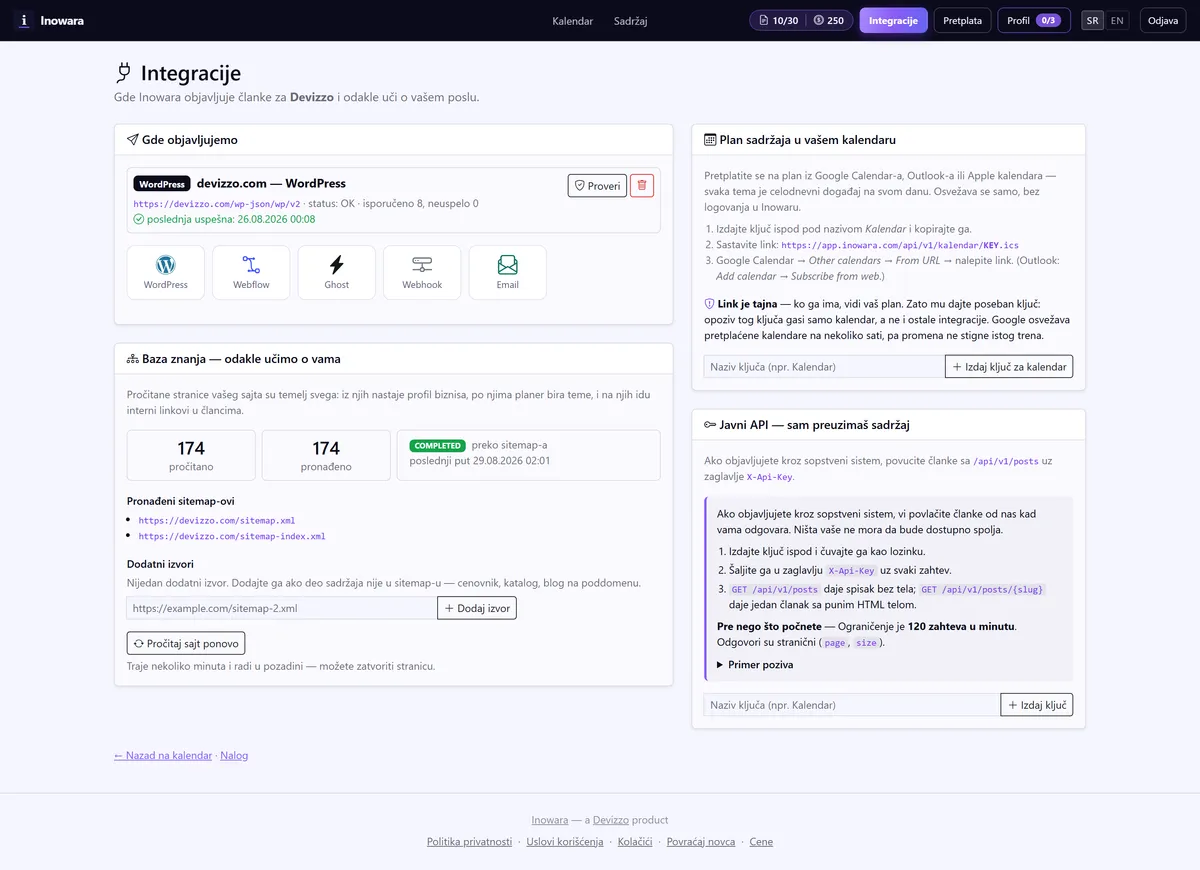Open the devizzo.com/sitemap-index.xml link
The width and height of the screenshot is (1200, 870).
tap(232, 537)
